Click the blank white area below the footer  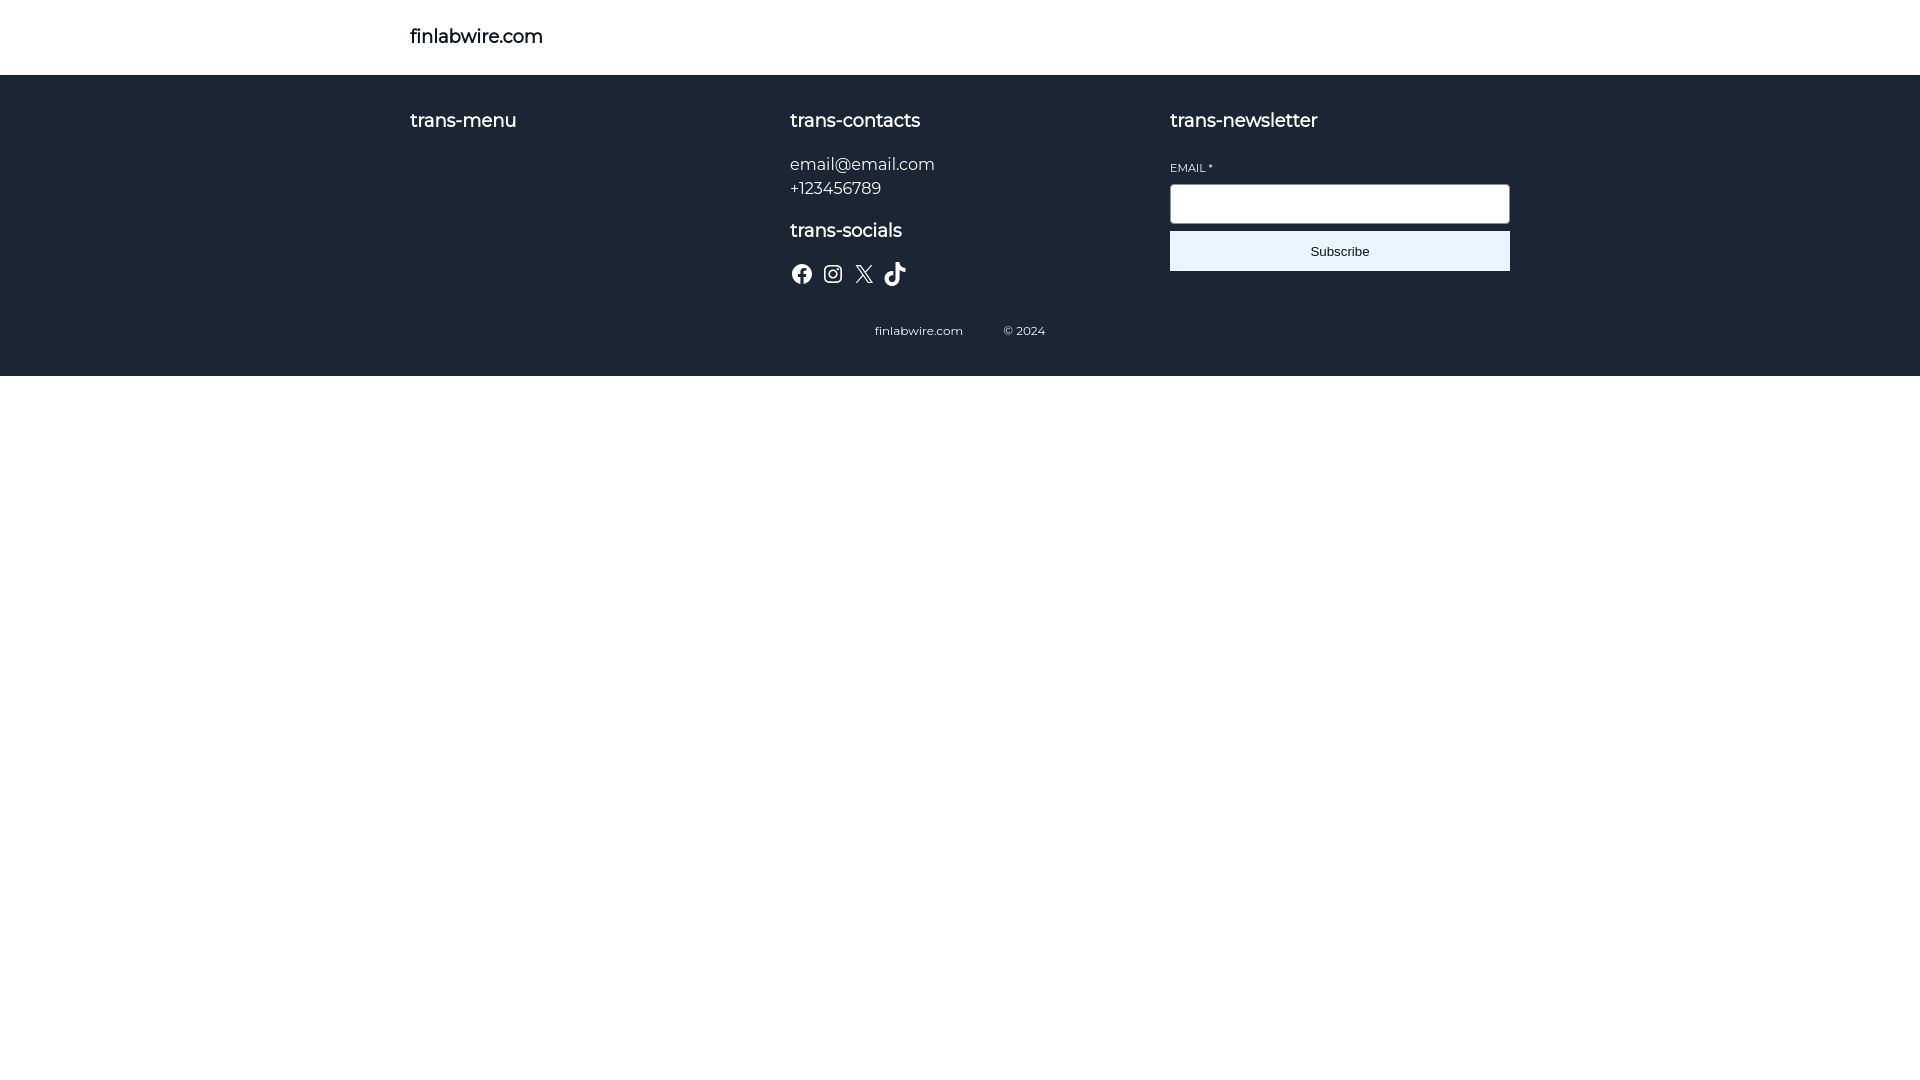point(960,700)
